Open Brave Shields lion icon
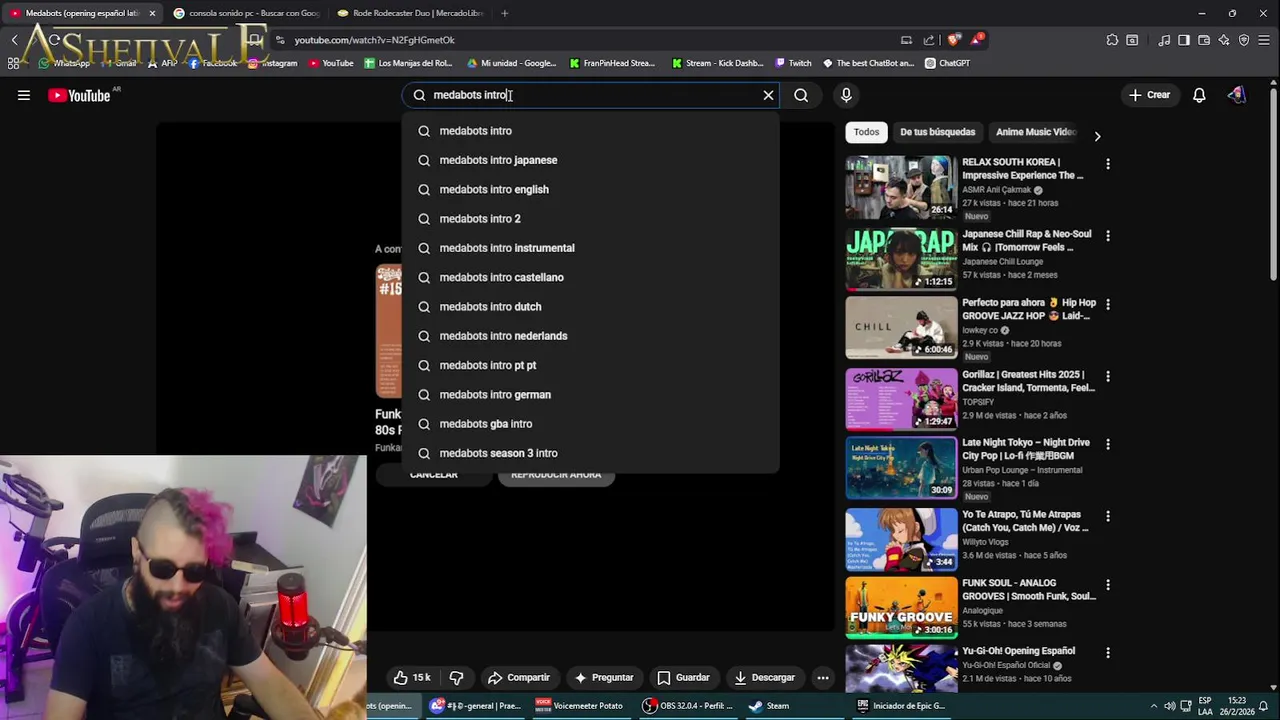The width and height of the screenshot is (1280, 720). click(954, 40)
